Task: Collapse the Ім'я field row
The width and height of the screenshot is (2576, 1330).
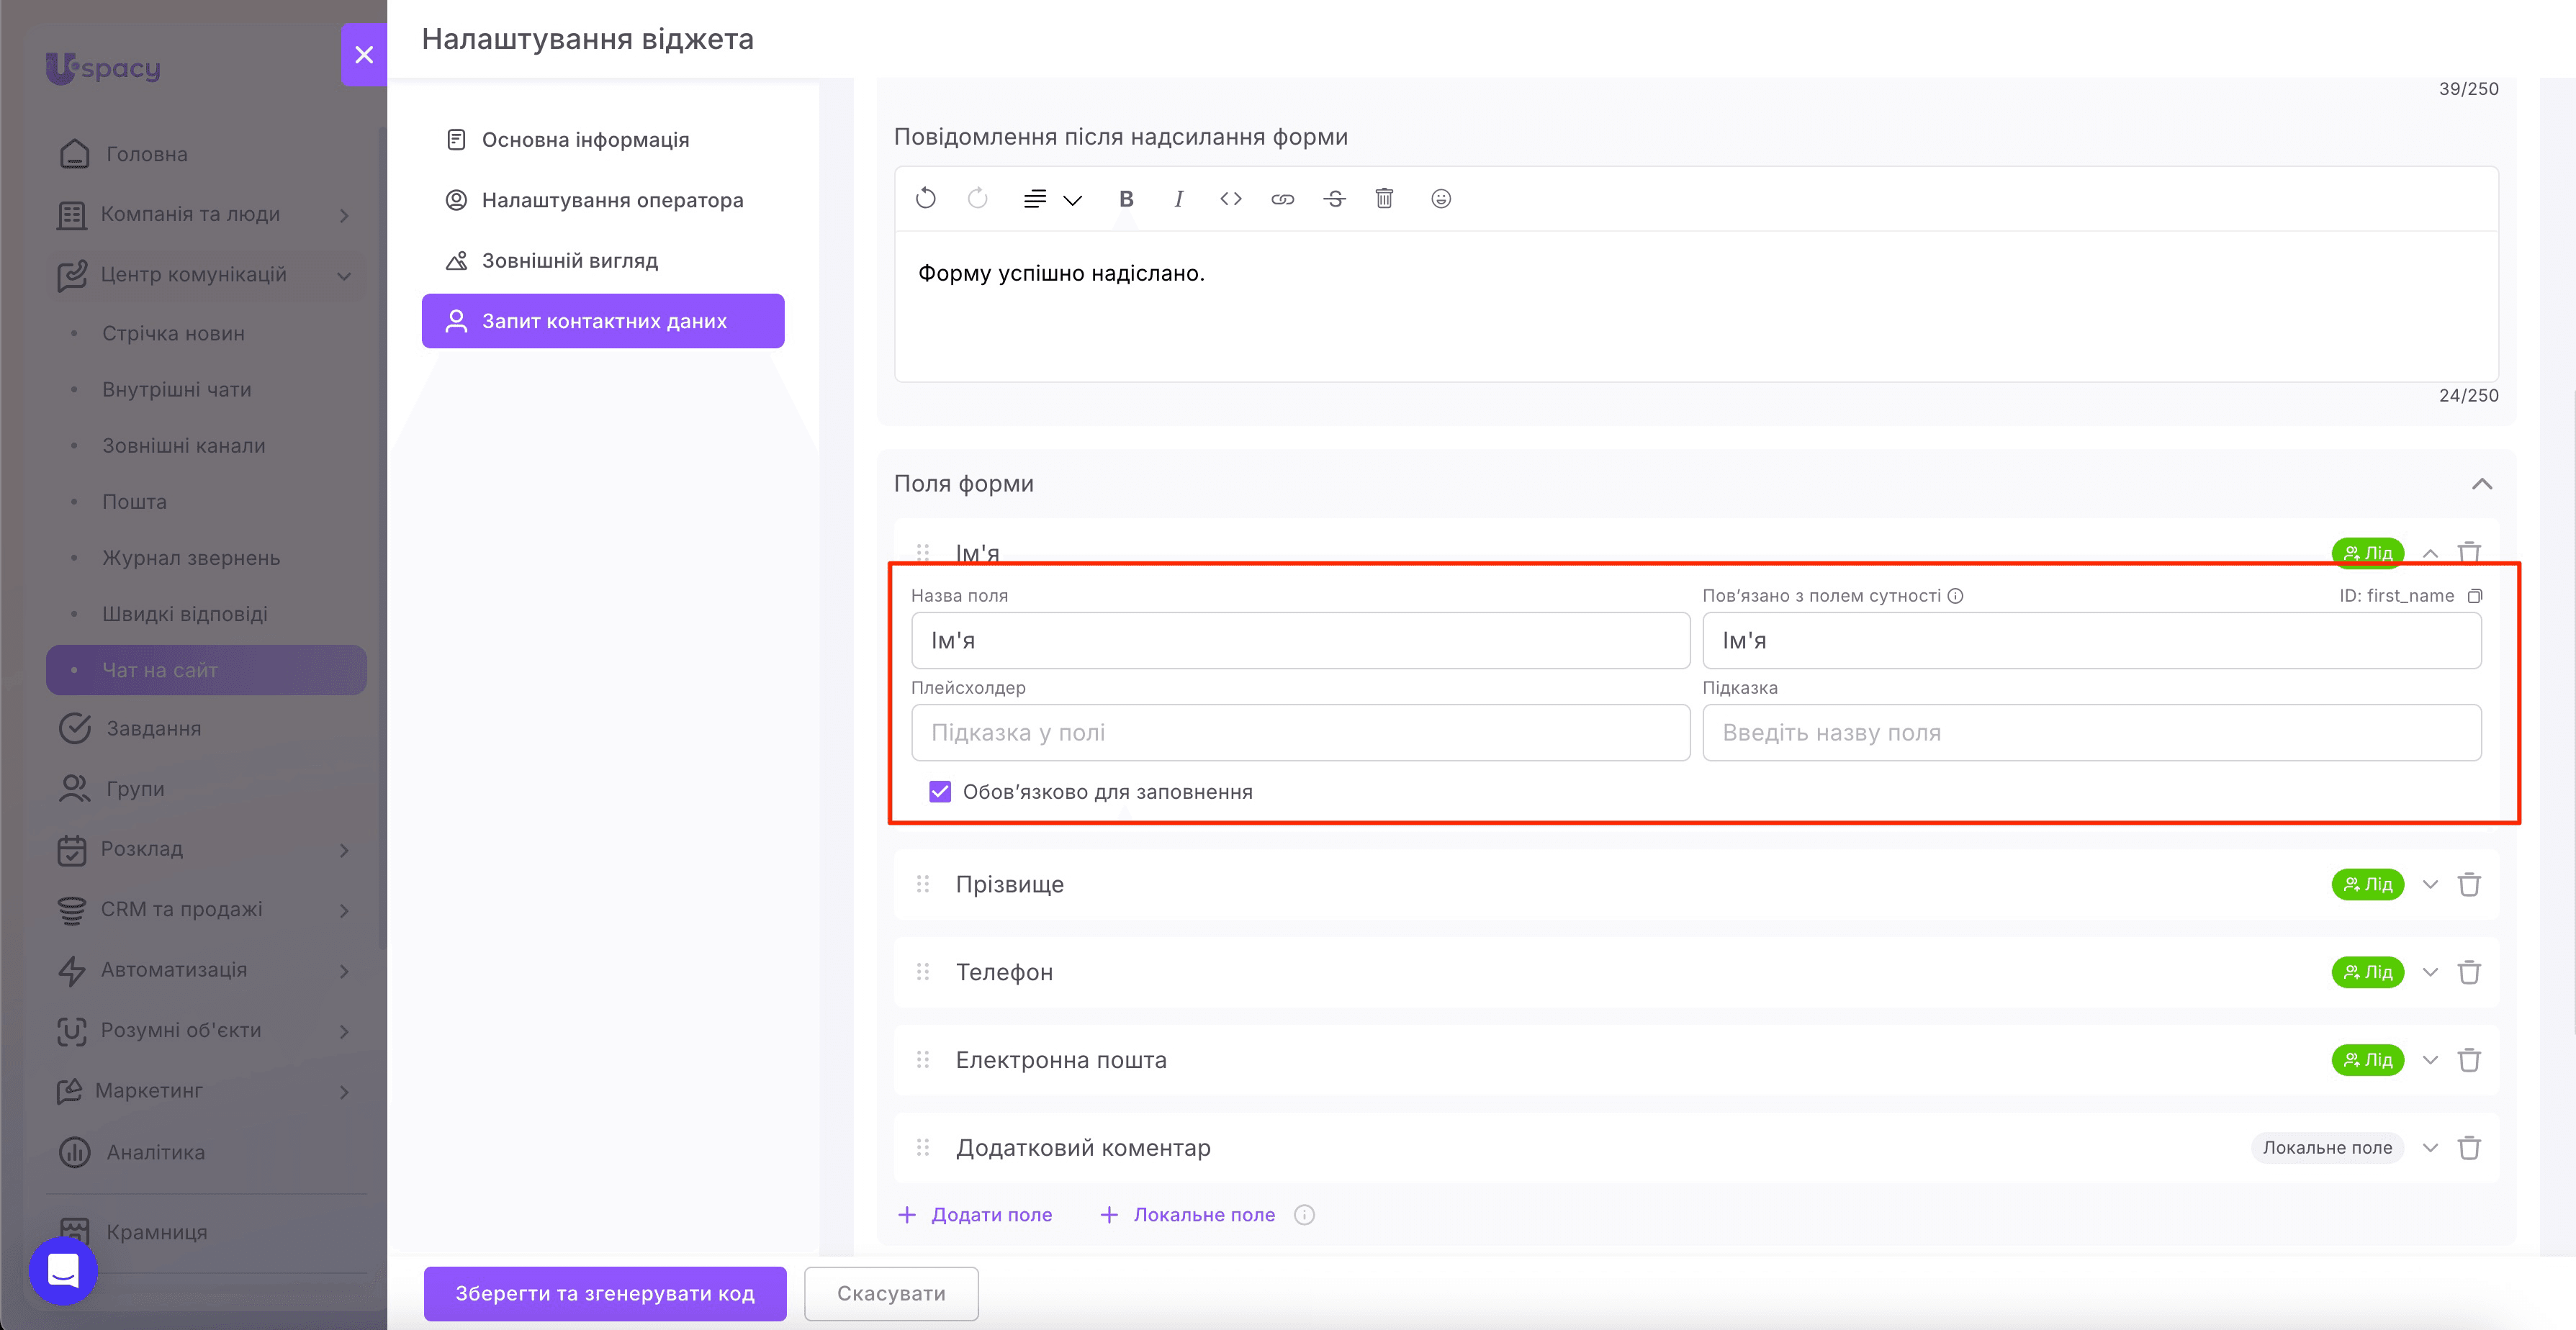Action: [2430, 553]
